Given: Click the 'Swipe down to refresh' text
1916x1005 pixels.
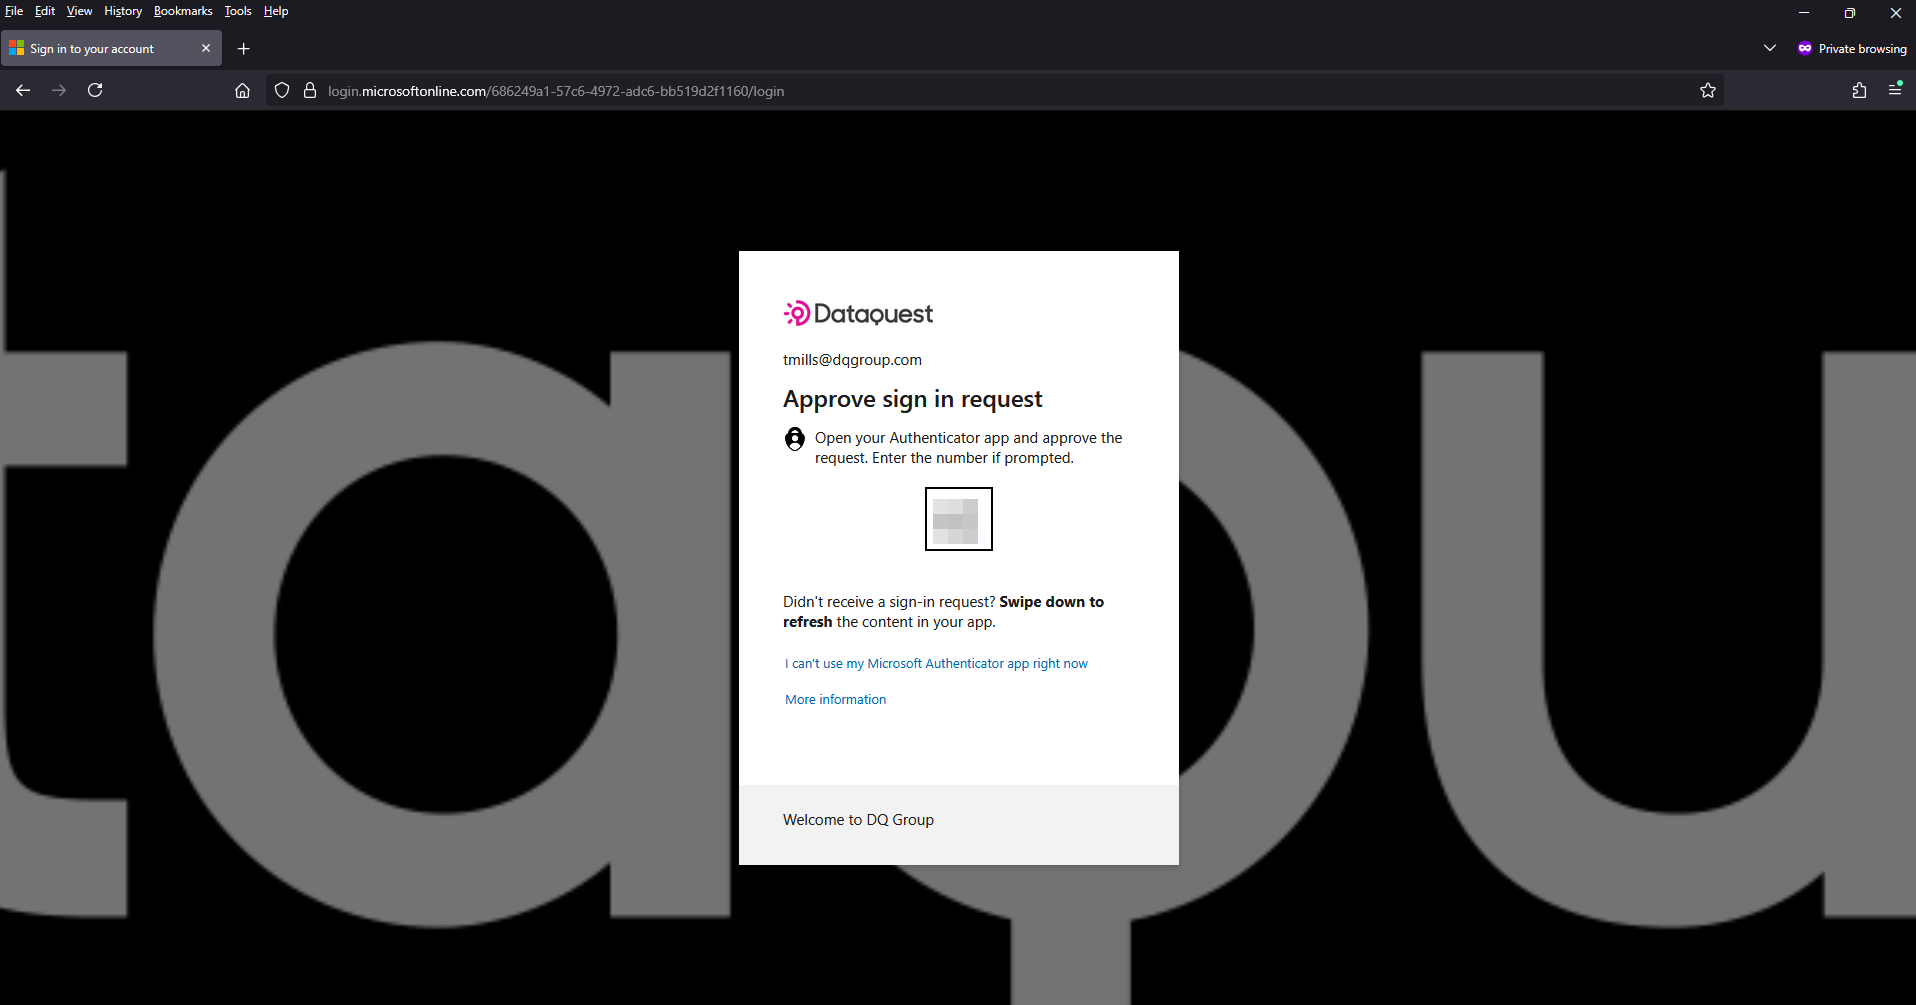Looking at the screenshot, I should [943, 611].
